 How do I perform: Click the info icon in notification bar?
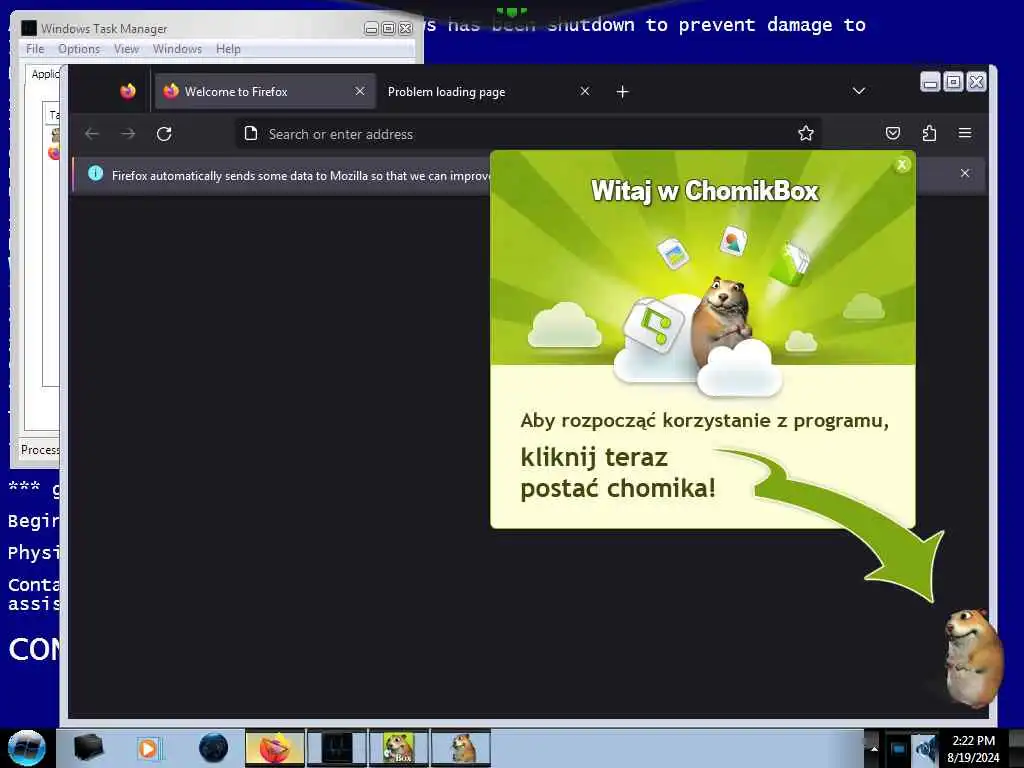(95, 174)
